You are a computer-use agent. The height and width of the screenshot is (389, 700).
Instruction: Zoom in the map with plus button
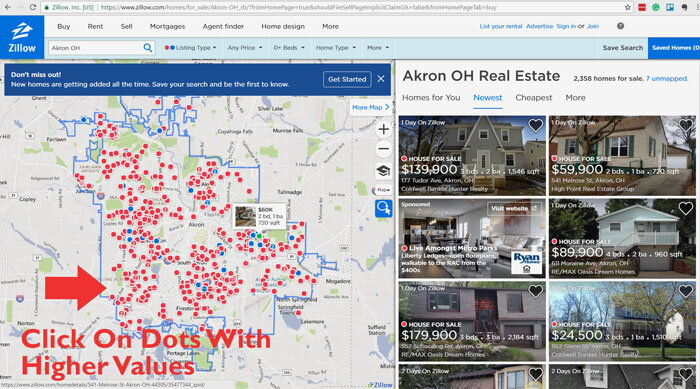[383, 130]
